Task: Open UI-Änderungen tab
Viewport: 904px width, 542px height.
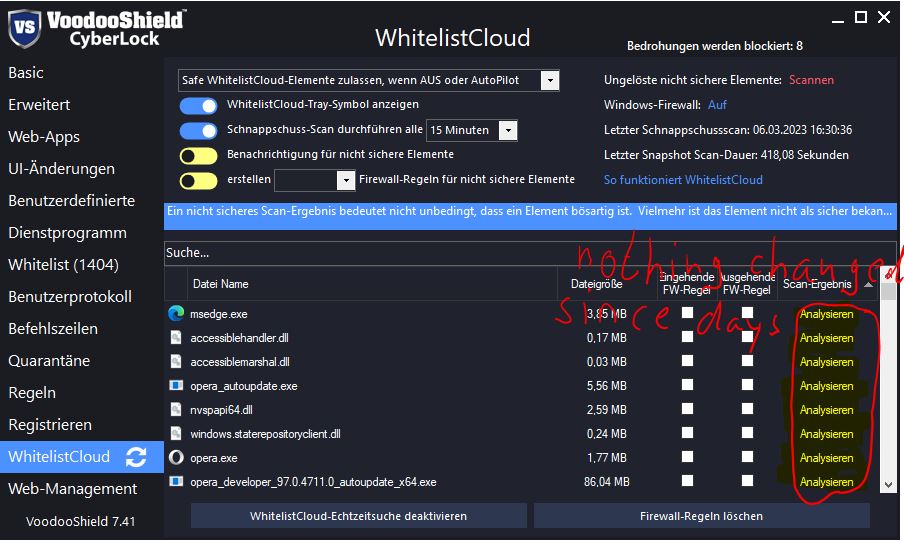Action: click(x=62, y=169)
